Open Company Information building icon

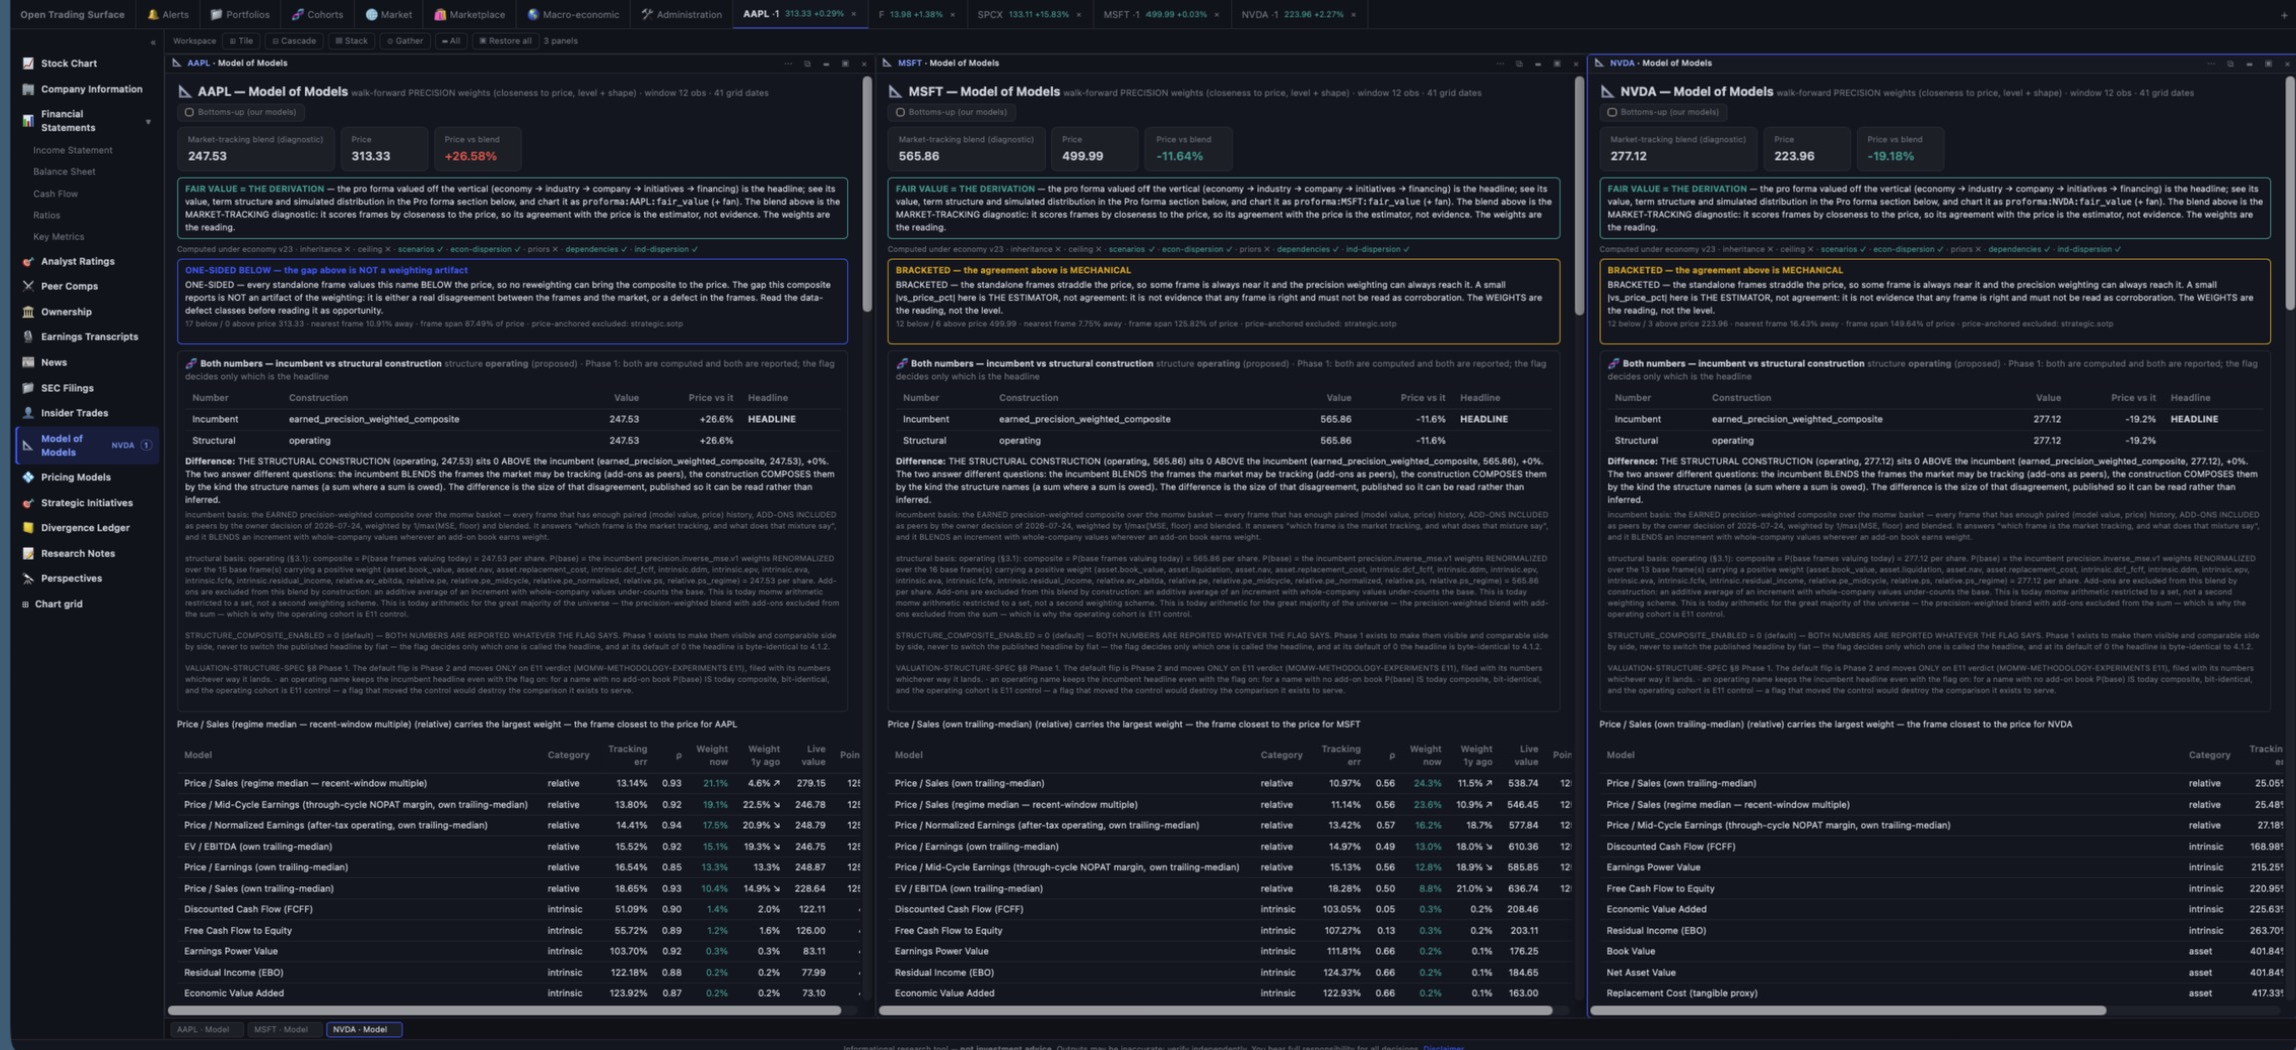tap(28, 89)
